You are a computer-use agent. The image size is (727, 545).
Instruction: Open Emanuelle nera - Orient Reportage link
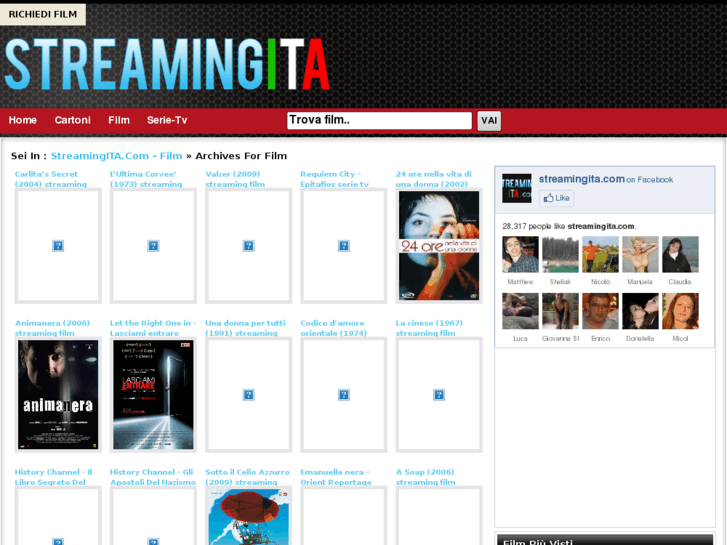pos(336,477)
